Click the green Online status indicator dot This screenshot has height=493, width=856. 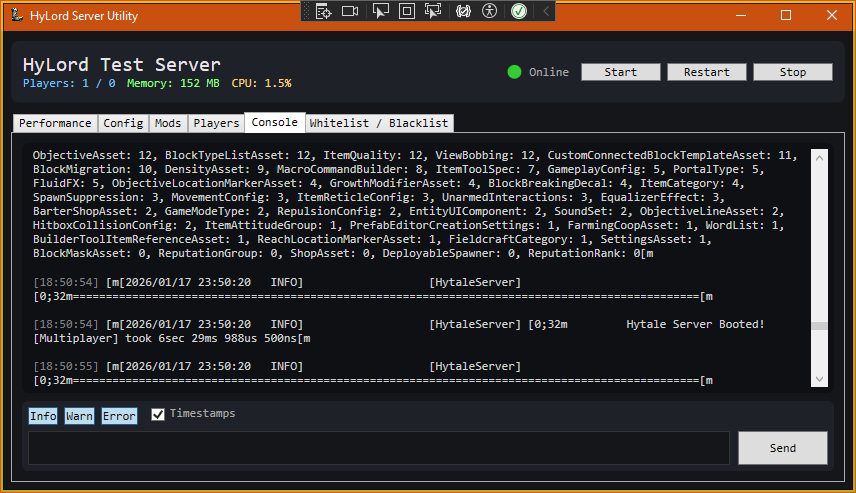coord(514,72)
